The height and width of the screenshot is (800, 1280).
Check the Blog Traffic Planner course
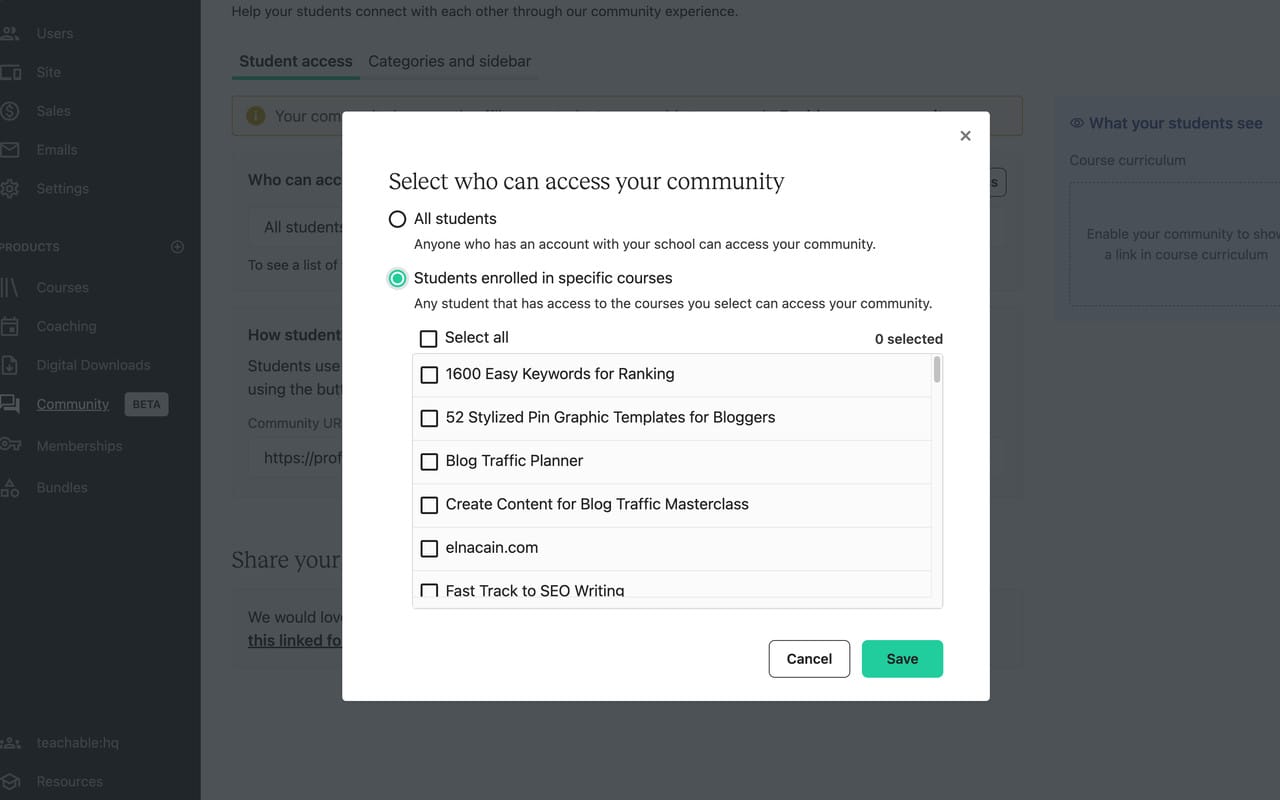429,461
